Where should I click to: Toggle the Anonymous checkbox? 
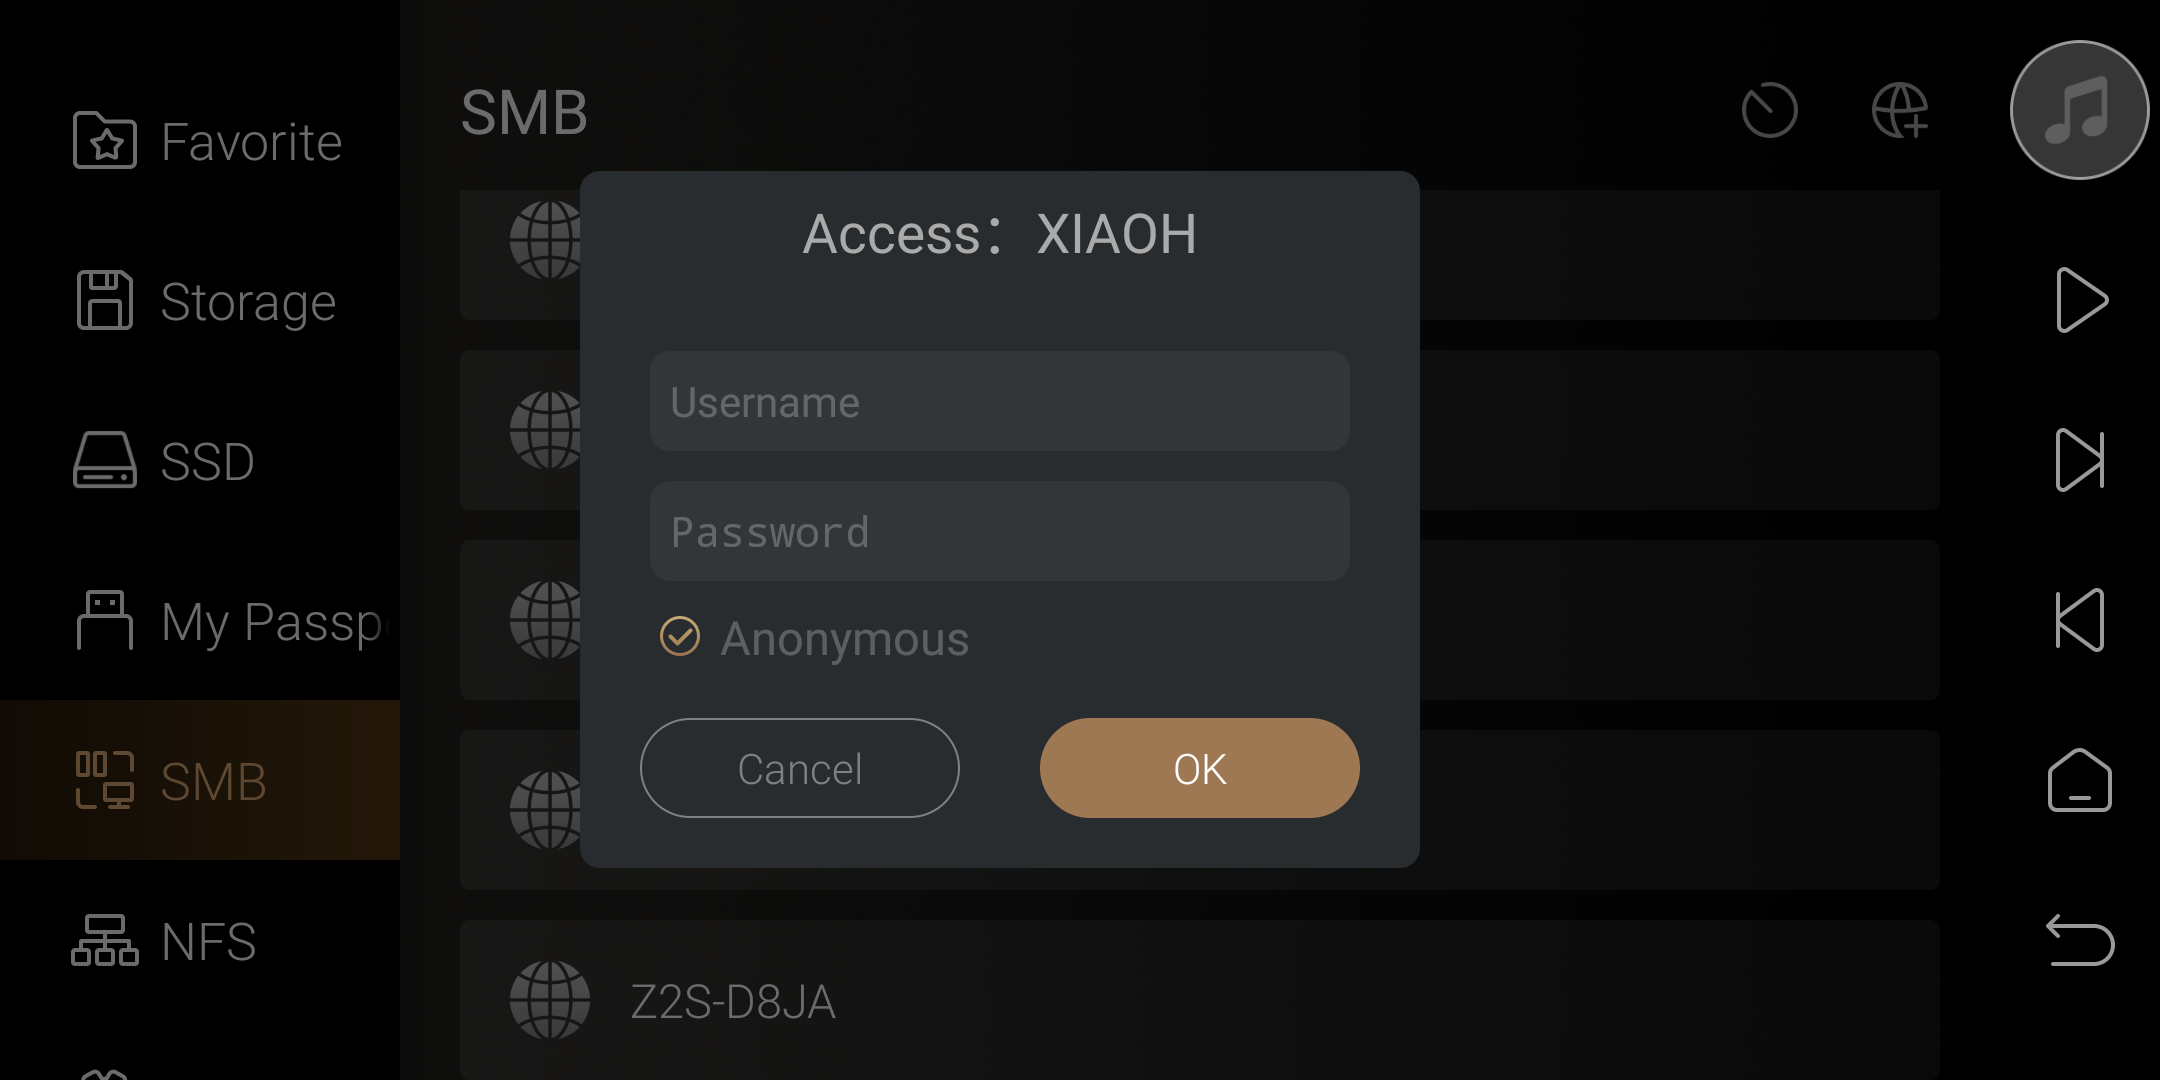pos(680,636)
